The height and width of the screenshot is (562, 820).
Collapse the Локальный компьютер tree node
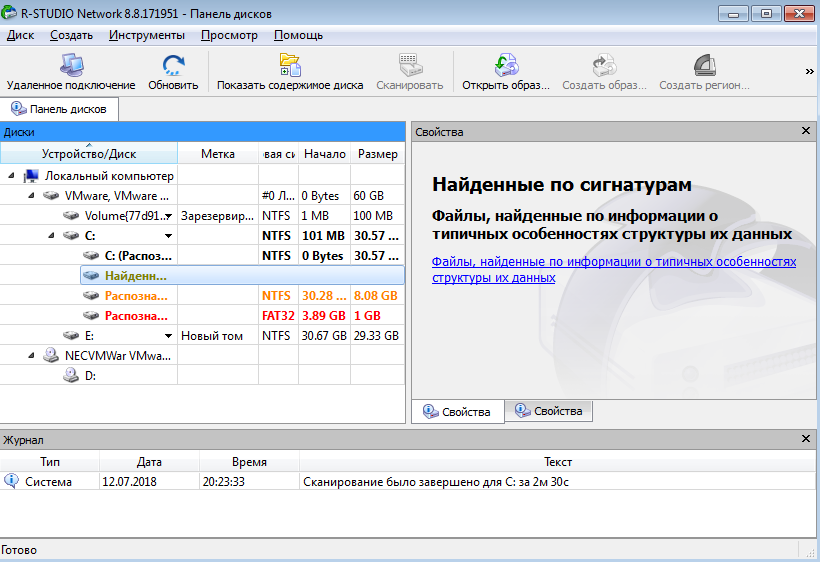(x=12, y=176)
